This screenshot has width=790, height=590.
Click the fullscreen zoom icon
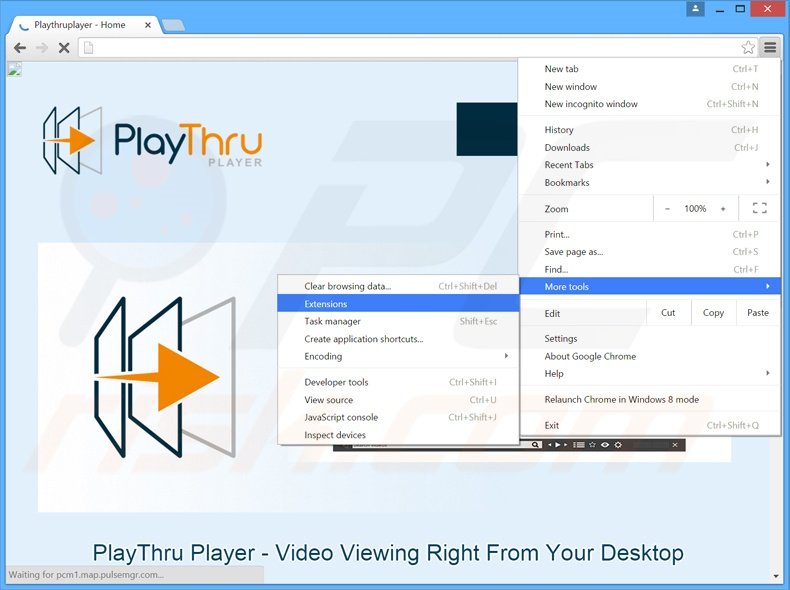pos(759,209)
